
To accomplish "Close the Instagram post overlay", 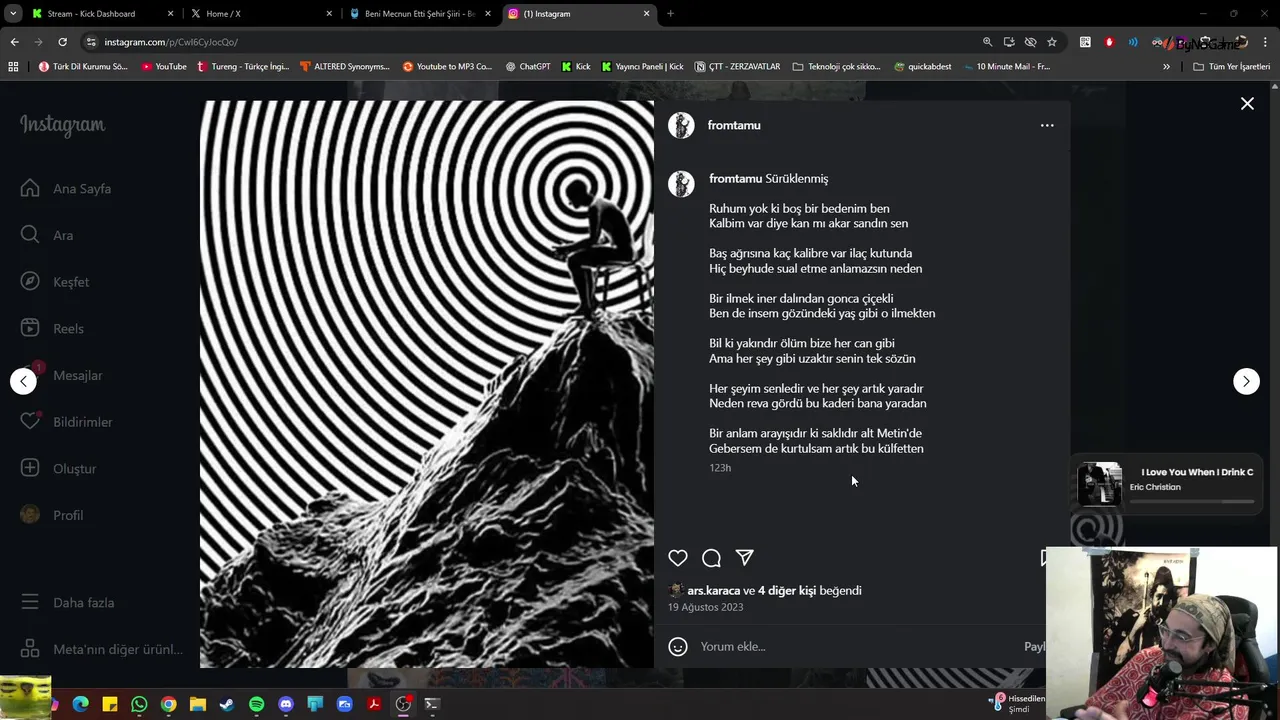I will pos(1247,104).
